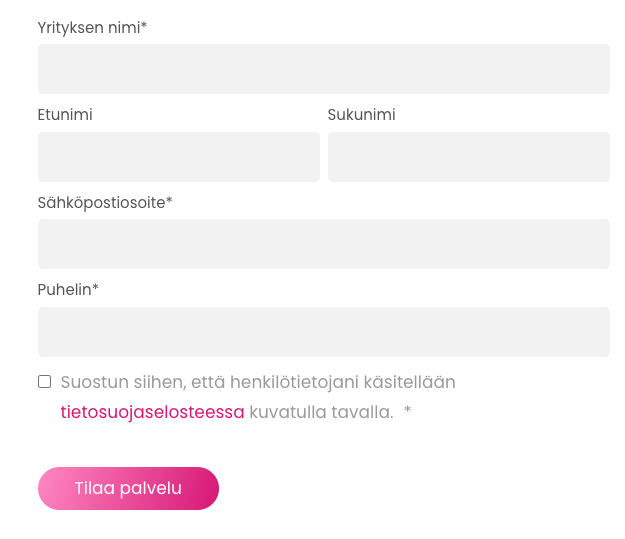The width and height of the screenshot is (625, 539).
Task: Click the 'kuvatulla tavalla' text
Action: click(x=321, y=412)
